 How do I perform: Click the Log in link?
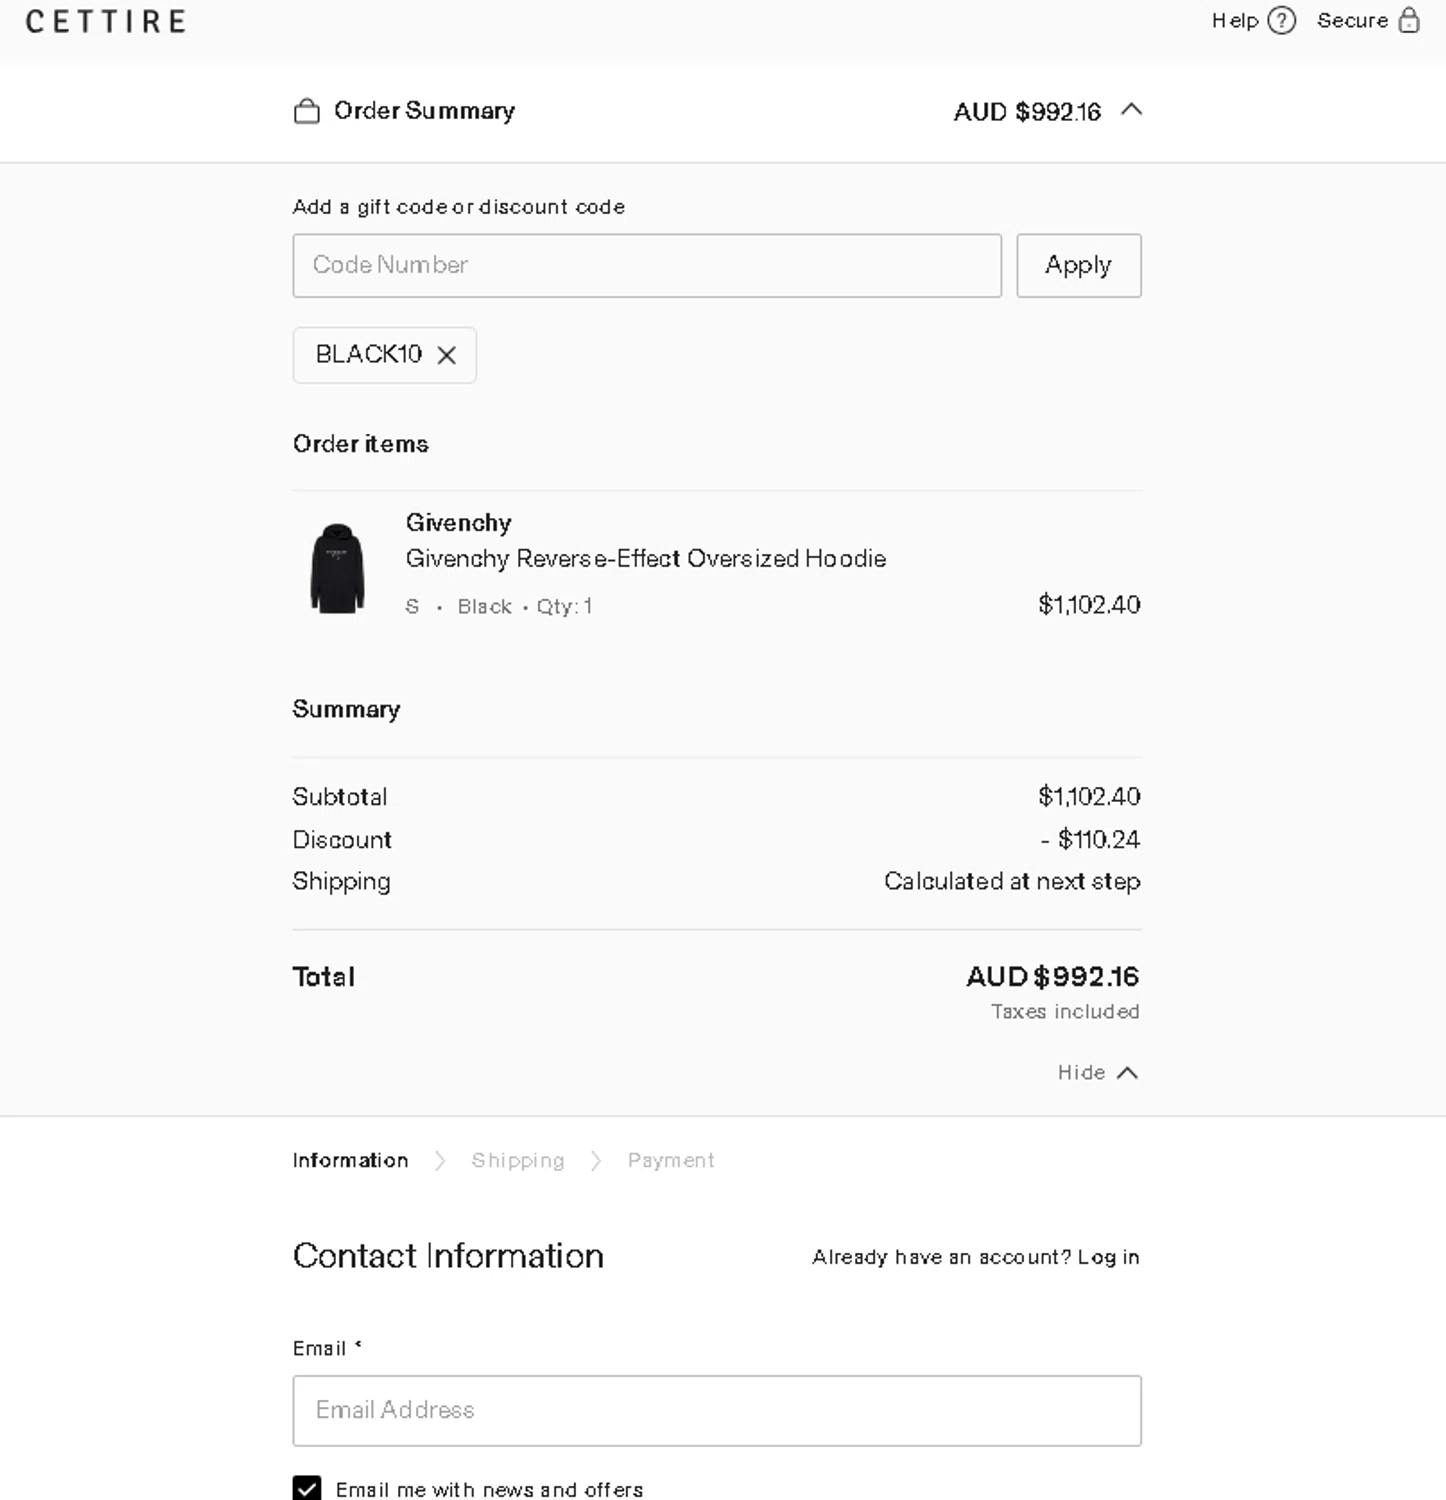(x=1108, y=1257)
